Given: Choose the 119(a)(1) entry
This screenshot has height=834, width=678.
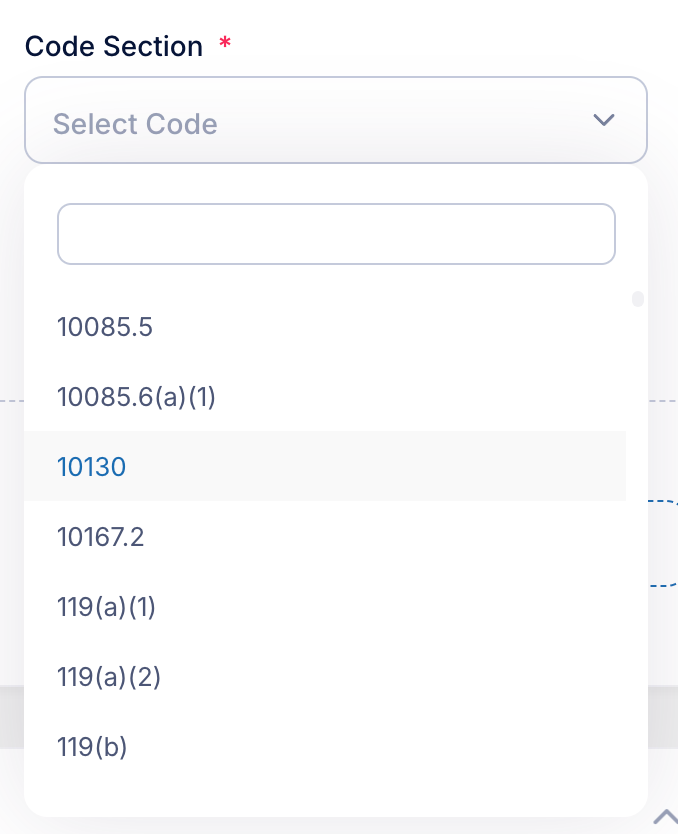Looking at the screenshot, I should tap(325, 606).
